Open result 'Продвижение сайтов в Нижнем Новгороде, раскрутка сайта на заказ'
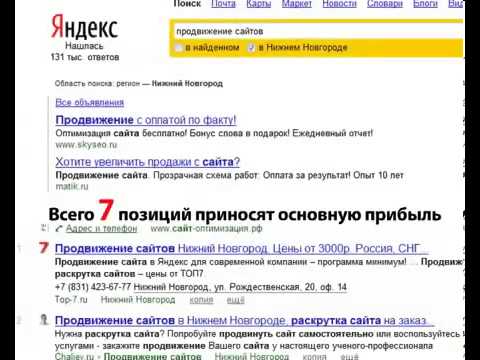480x360 pixels. click(243, 321)
